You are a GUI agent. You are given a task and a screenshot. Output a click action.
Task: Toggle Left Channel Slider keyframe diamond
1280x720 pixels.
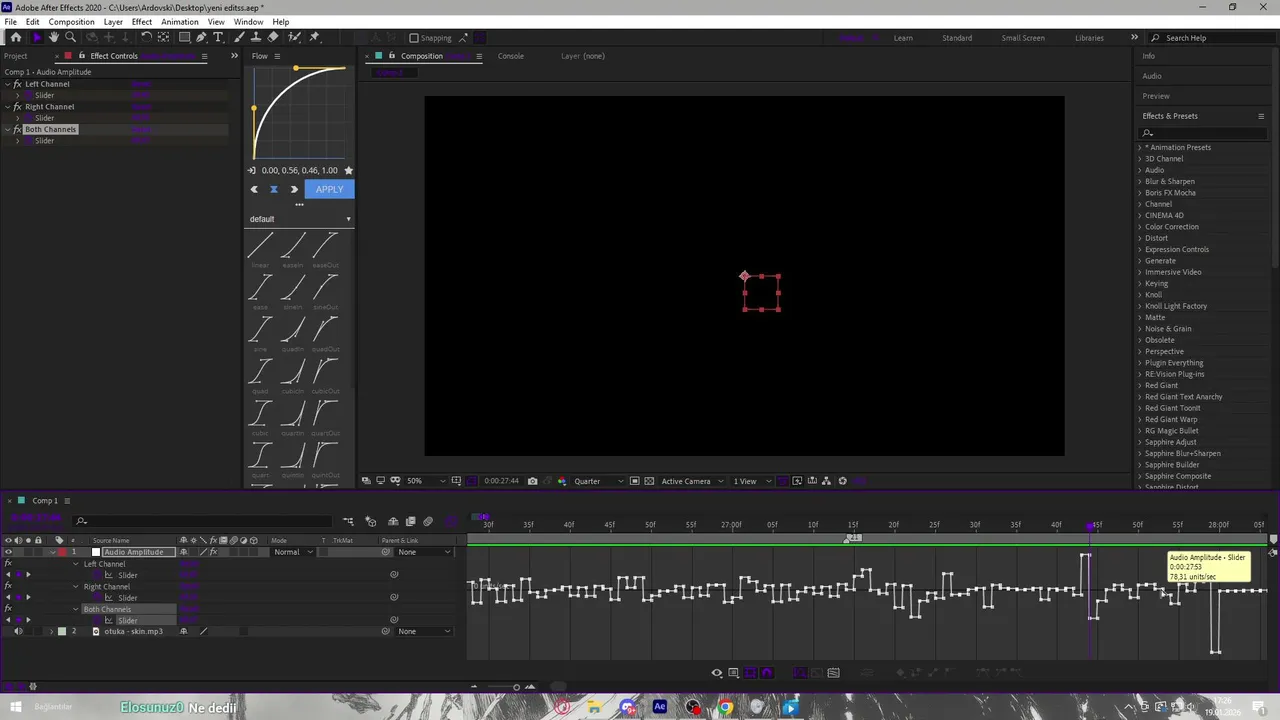click(18, 575)
